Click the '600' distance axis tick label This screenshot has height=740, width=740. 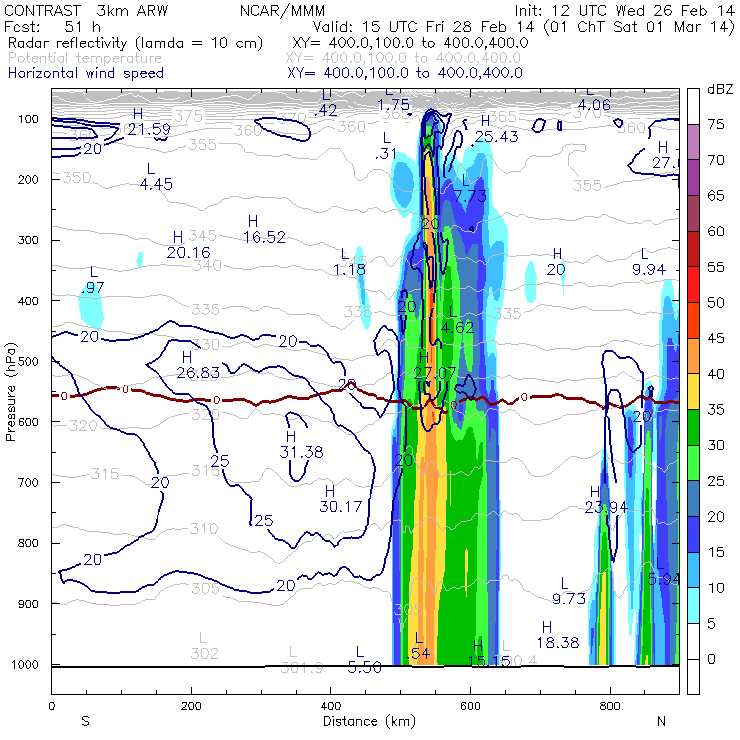[x=470, y=706]
